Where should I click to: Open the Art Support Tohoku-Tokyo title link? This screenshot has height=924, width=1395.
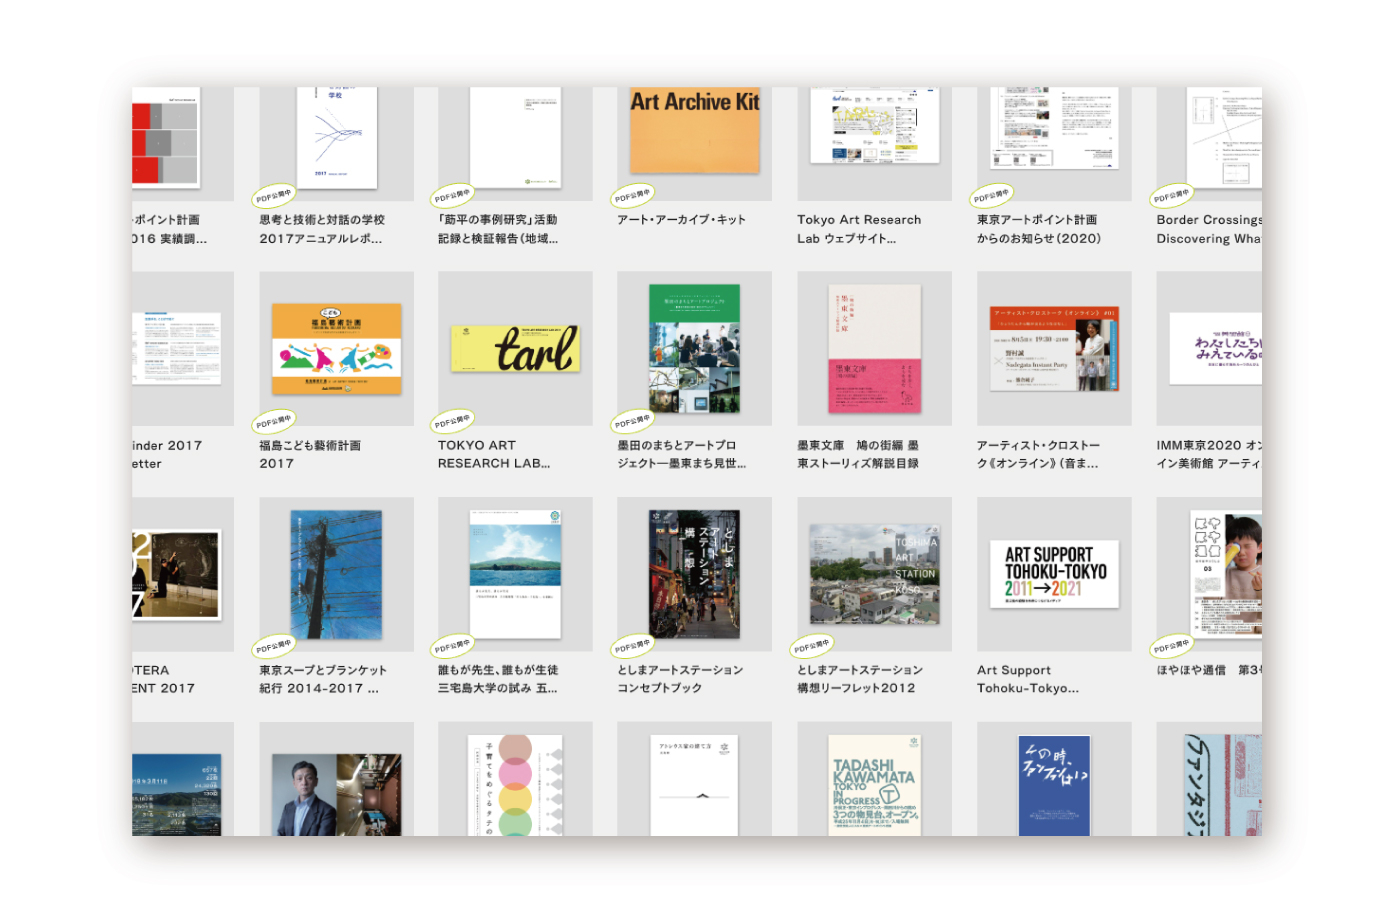[x=1027, y=679]
